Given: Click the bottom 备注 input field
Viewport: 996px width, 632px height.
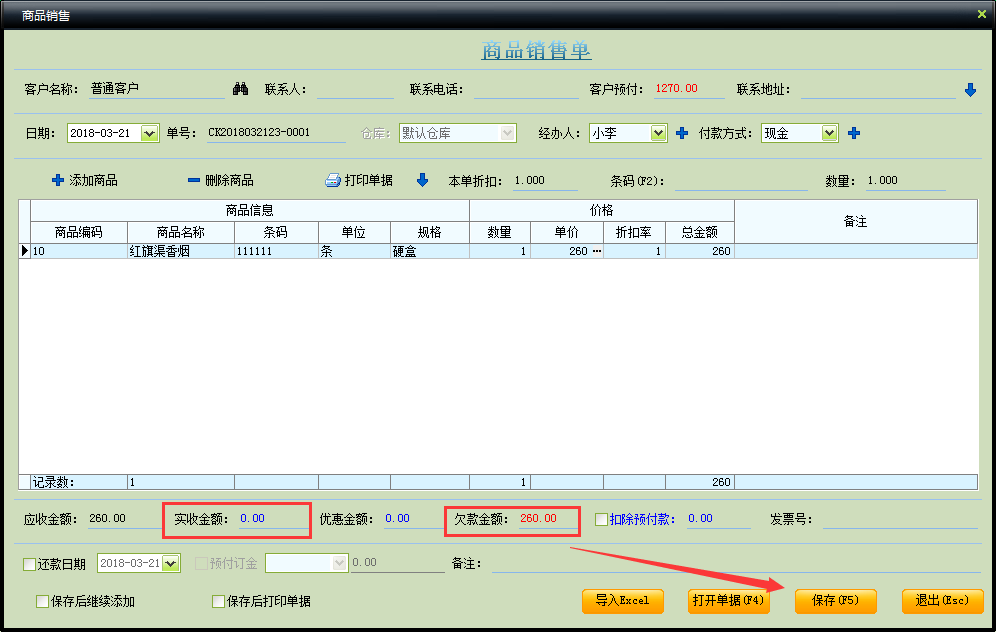Looking at the screenshot, I should (735, 563).
